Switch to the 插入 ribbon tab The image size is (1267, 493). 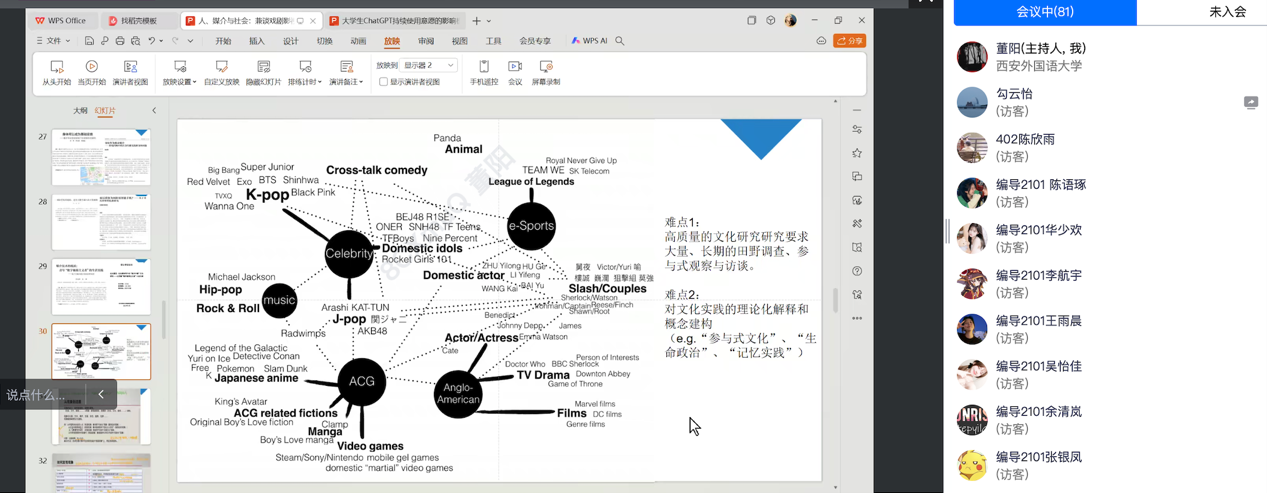257,41
